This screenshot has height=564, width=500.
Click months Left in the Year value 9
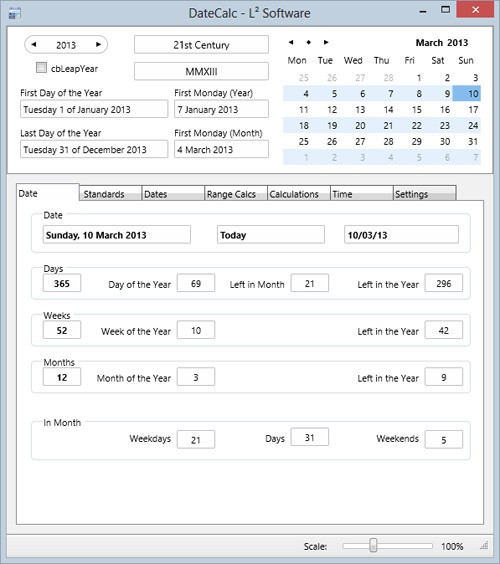pos(444,377)
